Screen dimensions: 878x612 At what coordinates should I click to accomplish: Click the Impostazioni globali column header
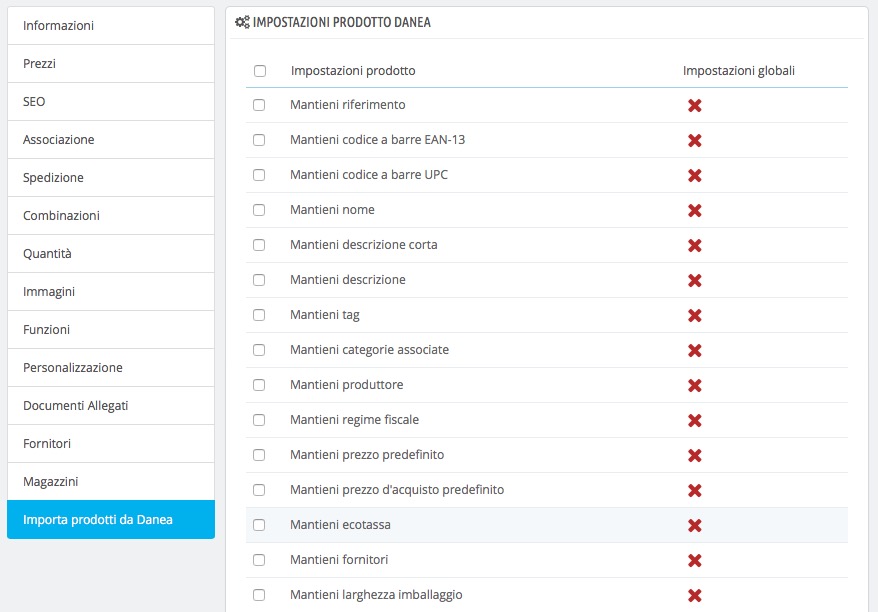tap(739, 71)
